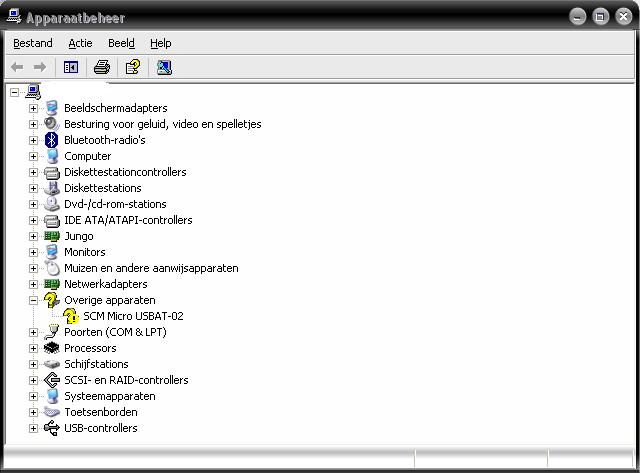This screenshot has height=473, width=640.
Task: Click the yellow question mark Overige apparaten icon
Action: click(x=52, y=300)
